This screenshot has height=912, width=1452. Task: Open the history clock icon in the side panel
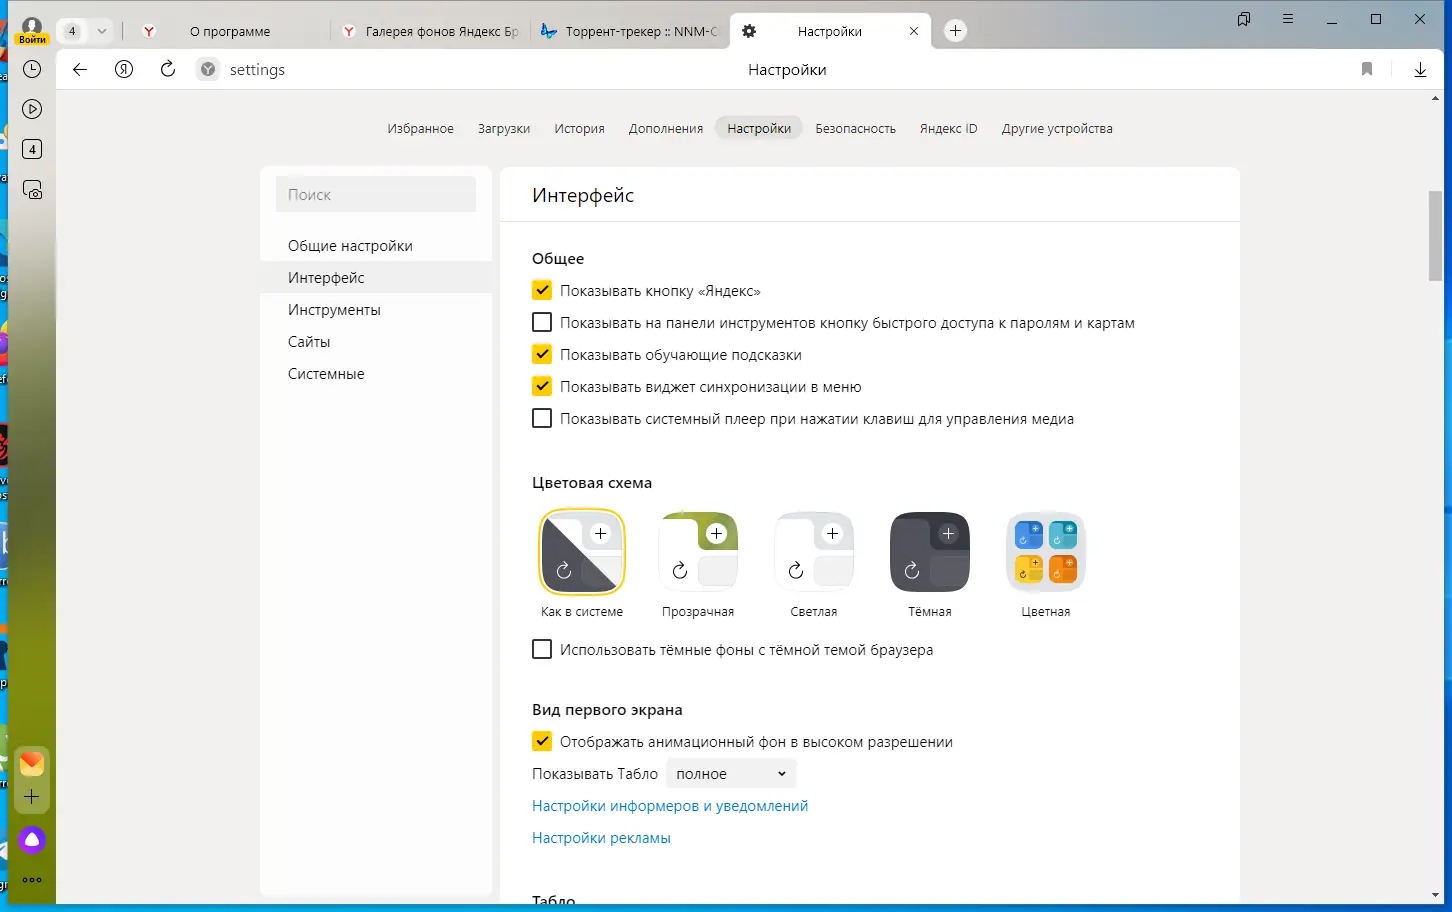coord(32,69)
